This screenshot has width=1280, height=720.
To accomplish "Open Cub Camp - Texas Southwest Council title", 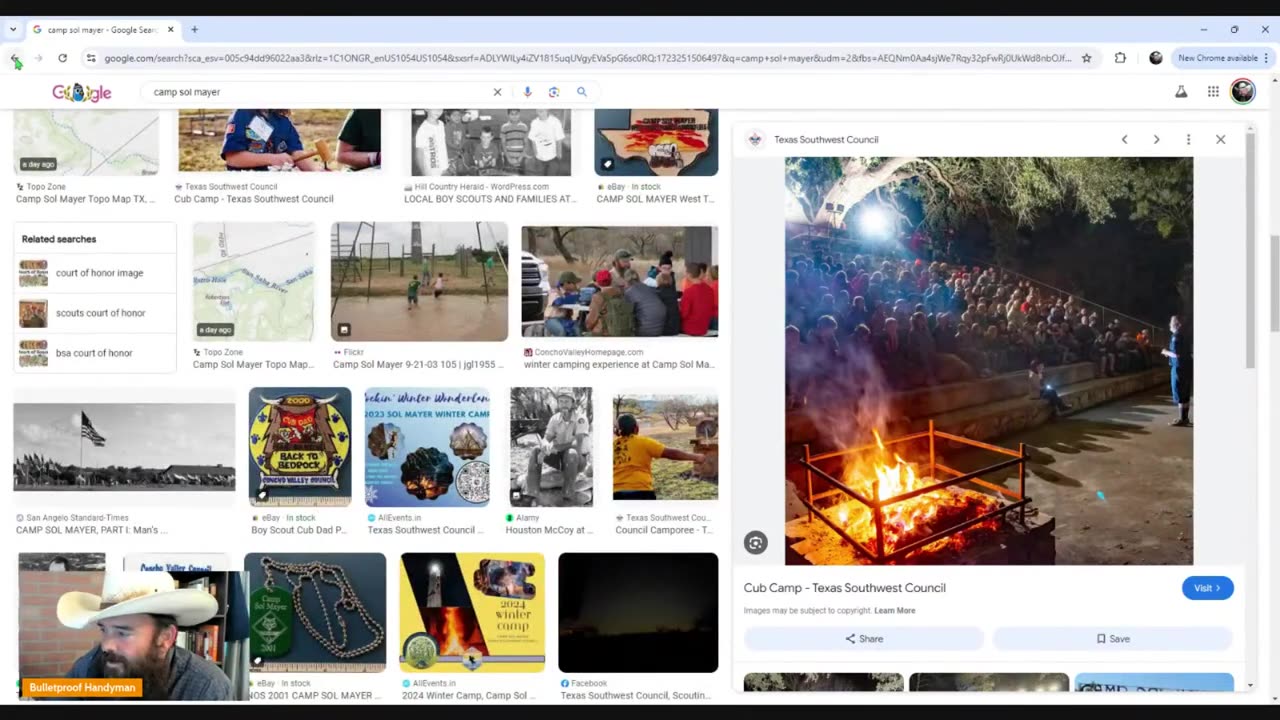I will point(845,588).
